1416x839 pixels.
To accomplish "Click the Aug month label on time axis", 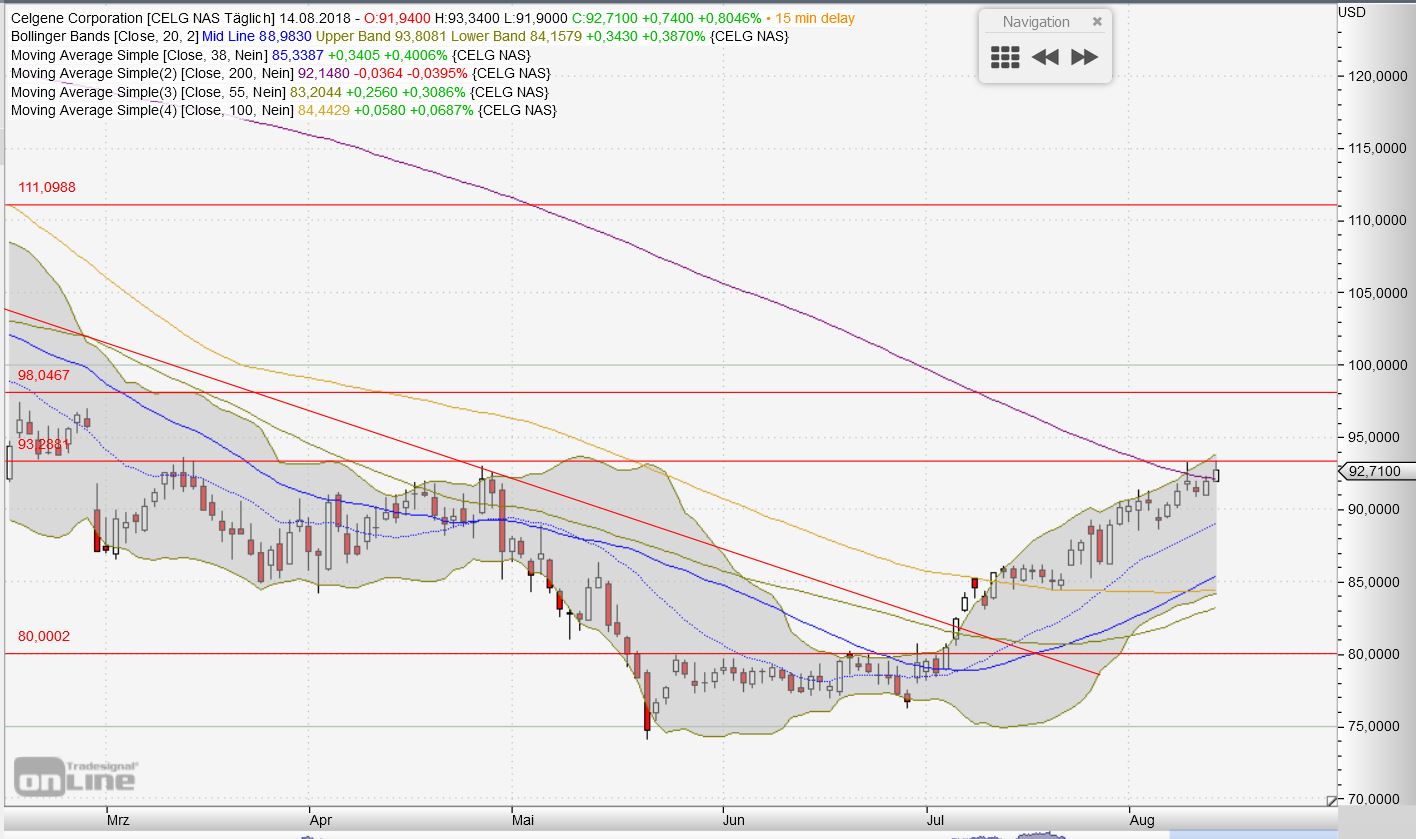I will click(1142, 820).
